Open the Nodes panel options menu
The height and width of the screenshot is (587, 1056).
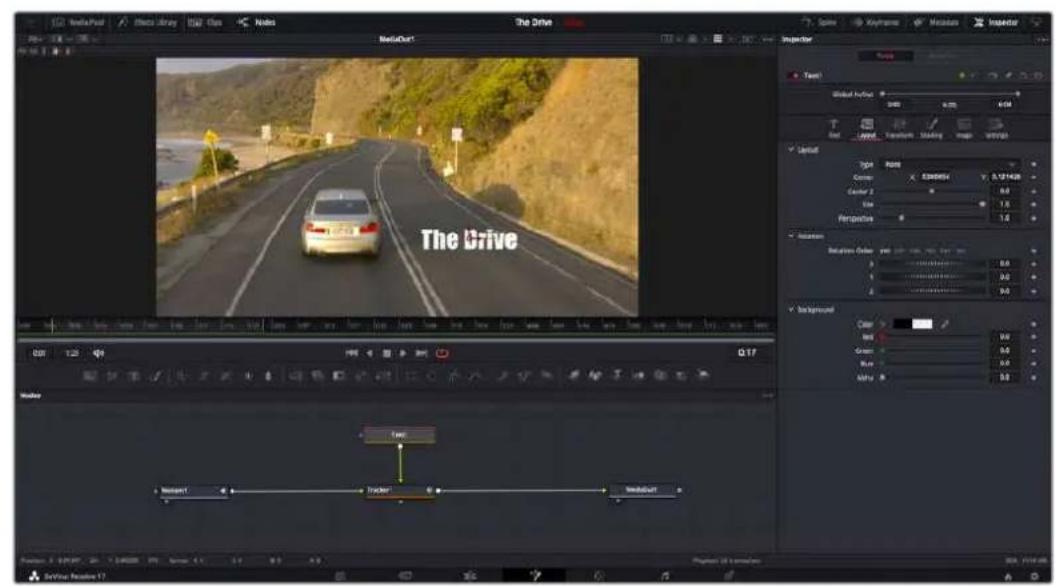tap(767, 396)
